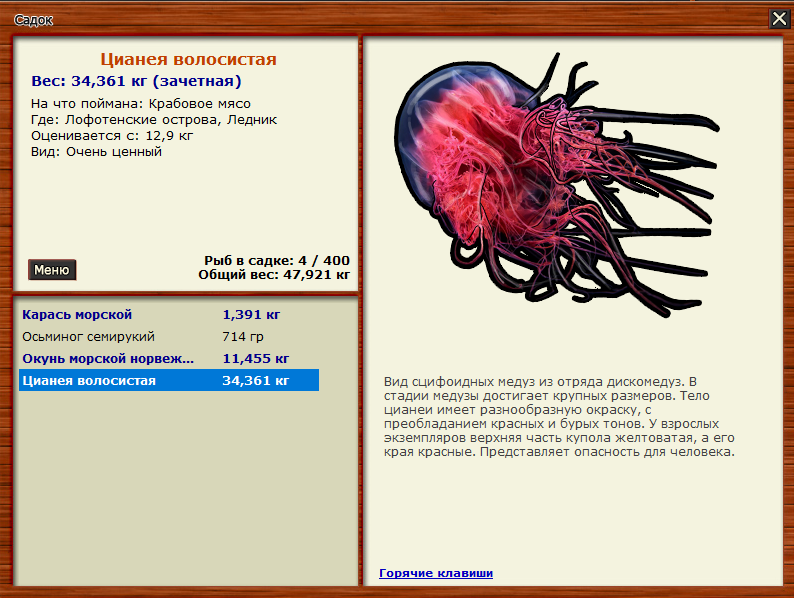Click the Оценивается с: 12,9 кг line
This screenshot has height=598, width=794.
click(x=112, y=136)
